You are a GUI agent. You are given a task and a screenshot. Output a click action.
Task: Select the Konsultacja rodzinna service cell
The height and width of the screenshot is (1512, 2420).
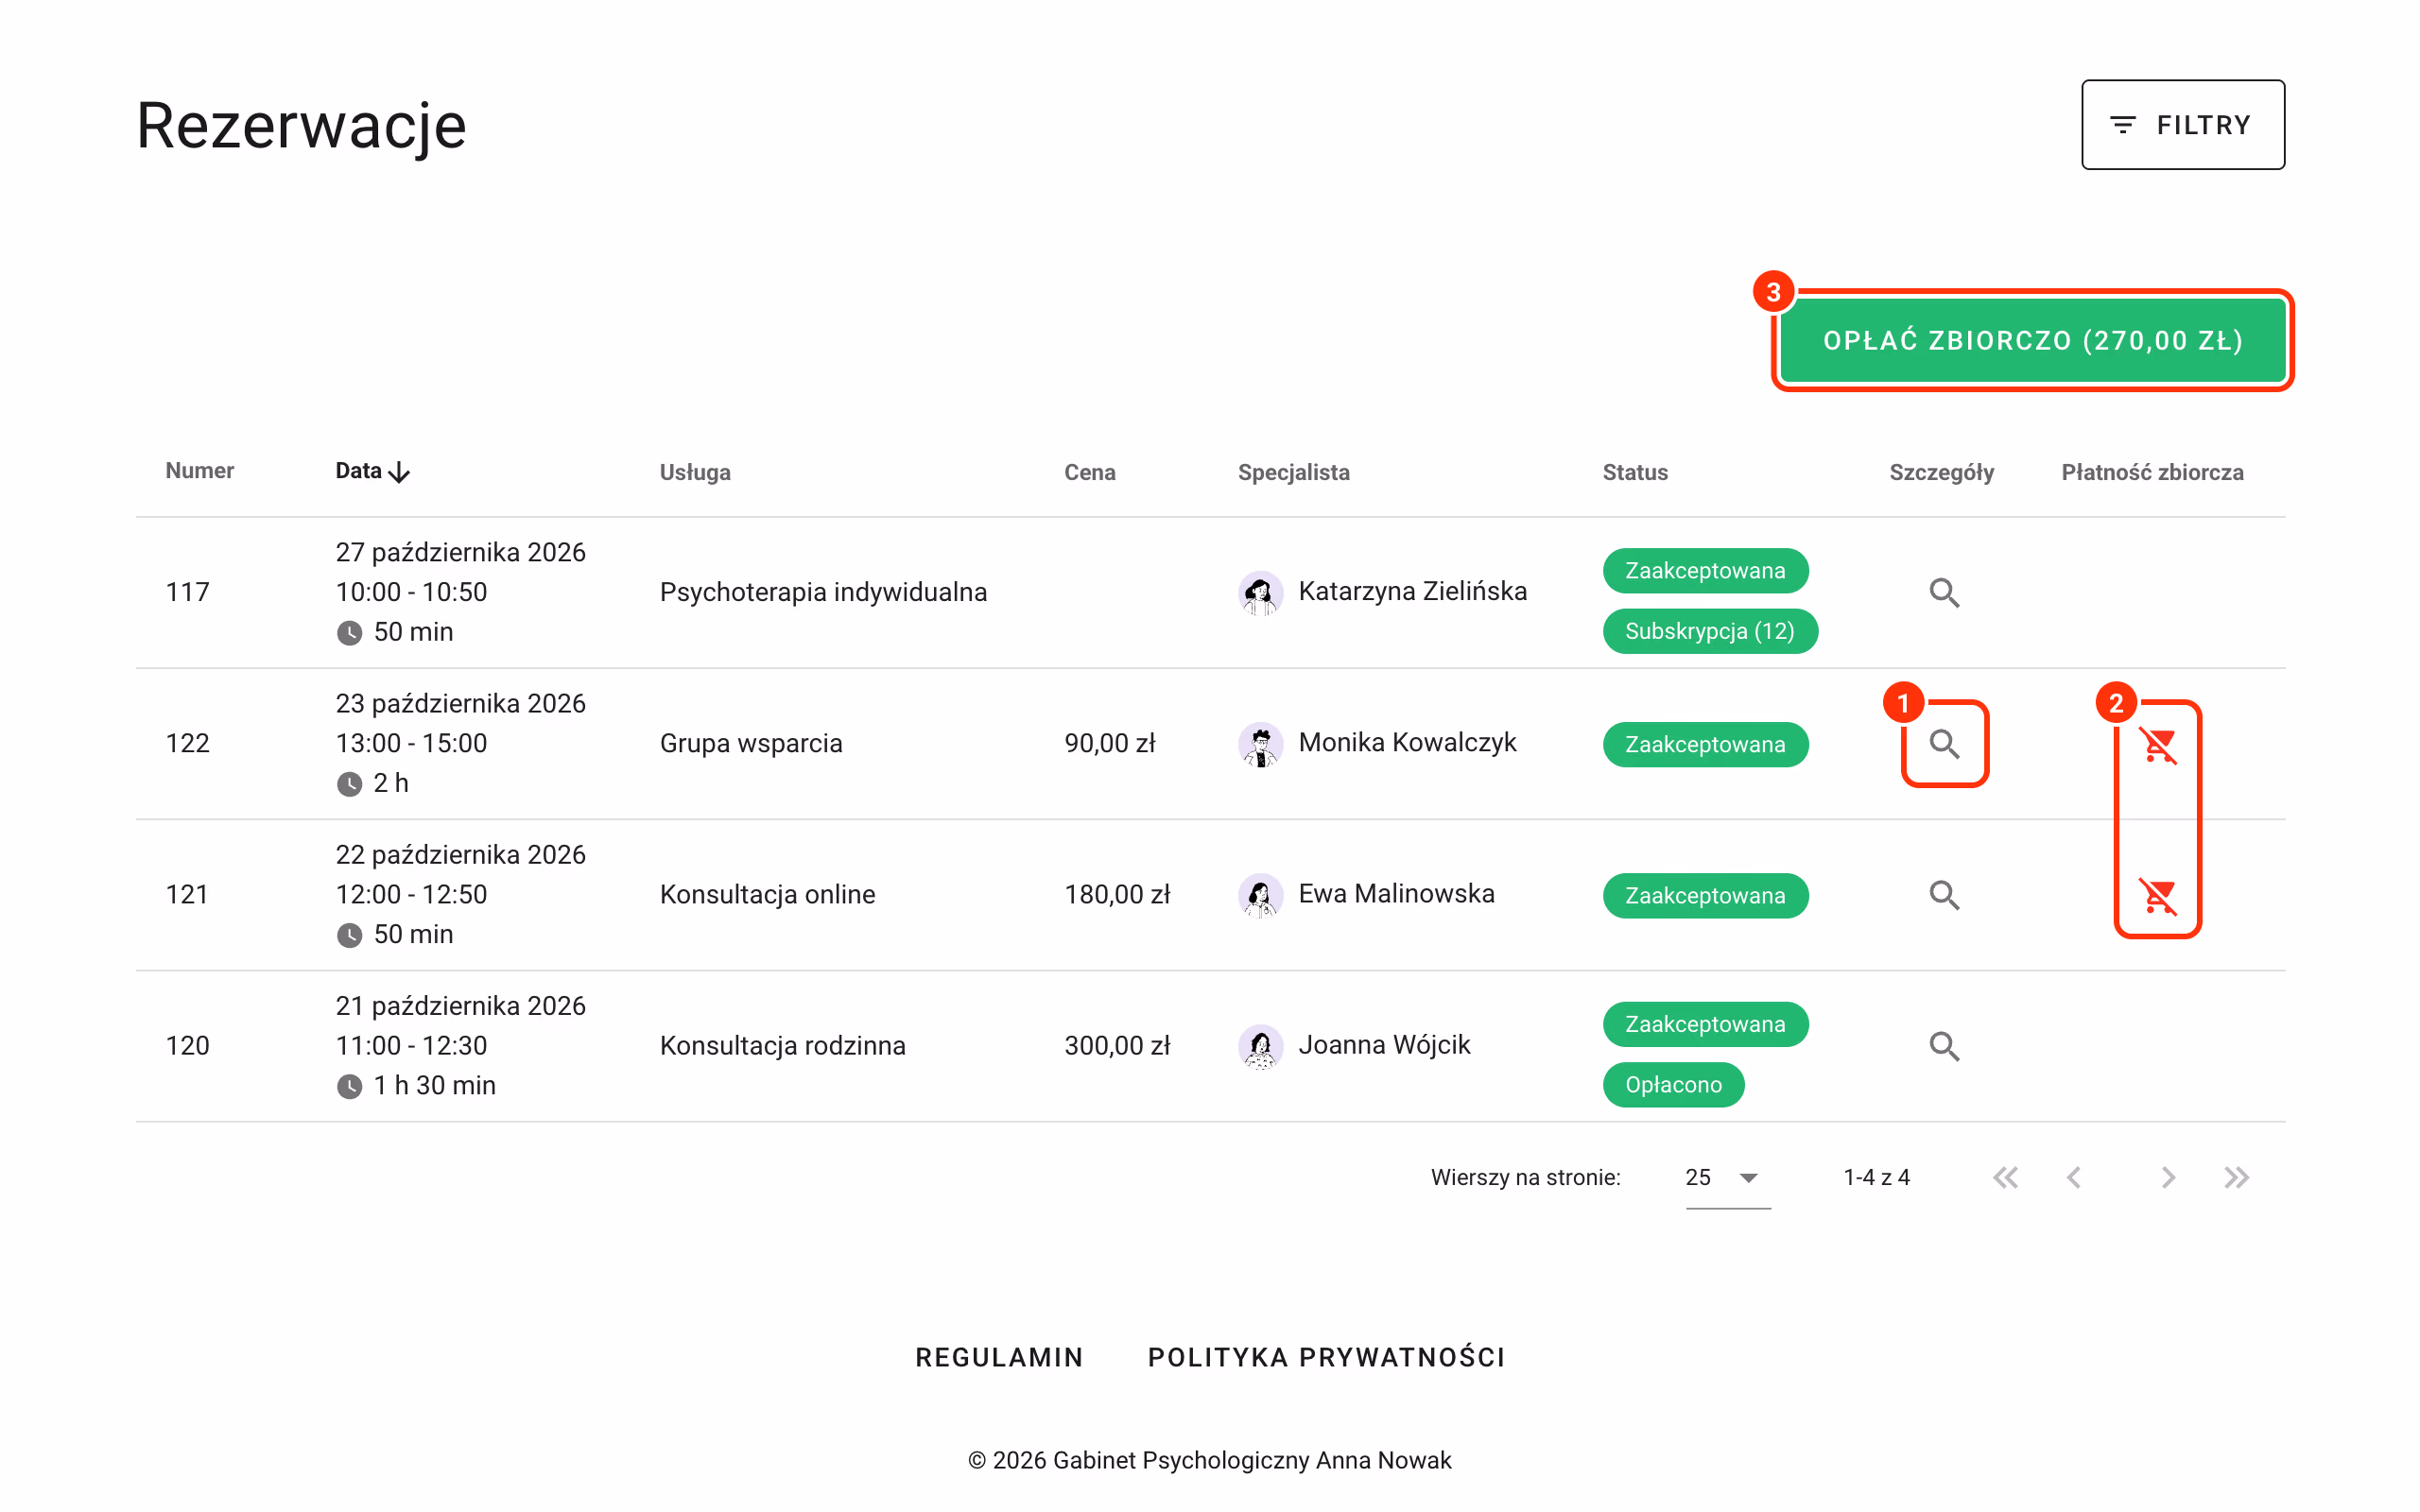(782, 1045)
